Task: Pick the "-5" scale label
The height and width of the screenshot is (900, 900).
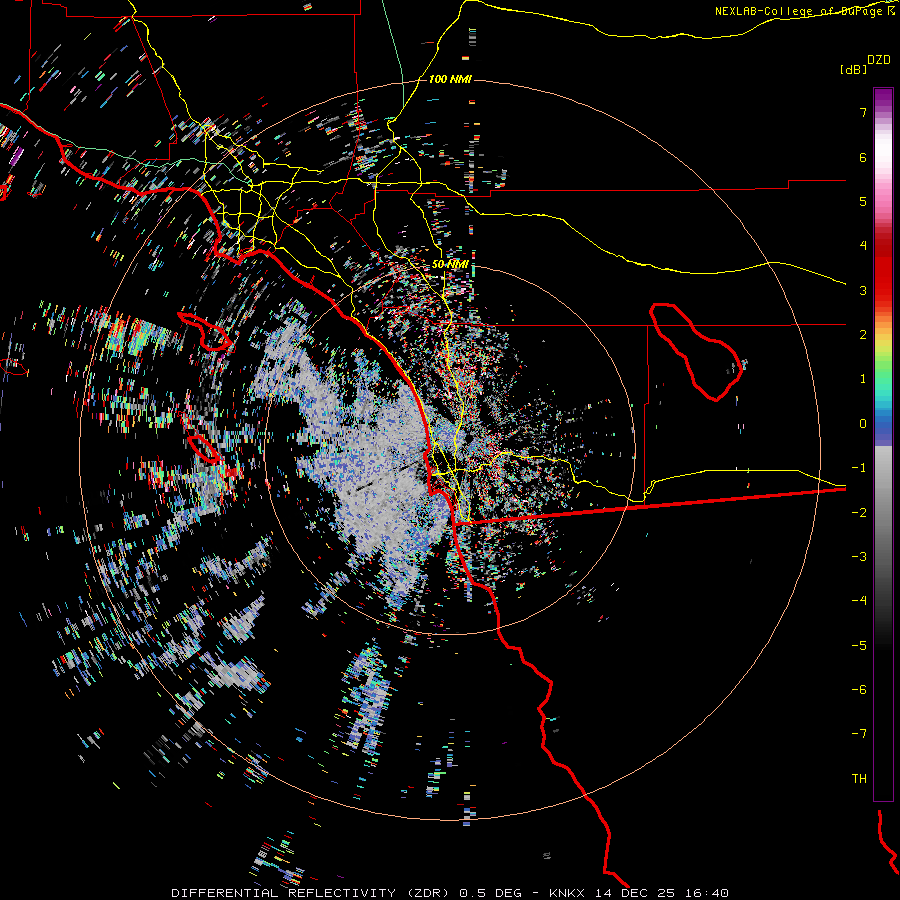Action: 859,646
